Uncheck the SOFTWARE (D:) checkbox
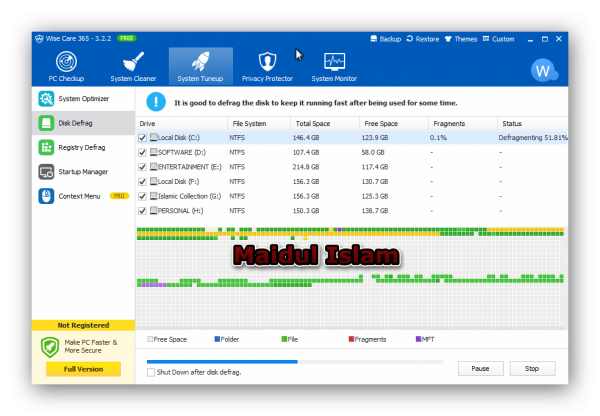Screen dimensions: 600x416 point(142,152)
